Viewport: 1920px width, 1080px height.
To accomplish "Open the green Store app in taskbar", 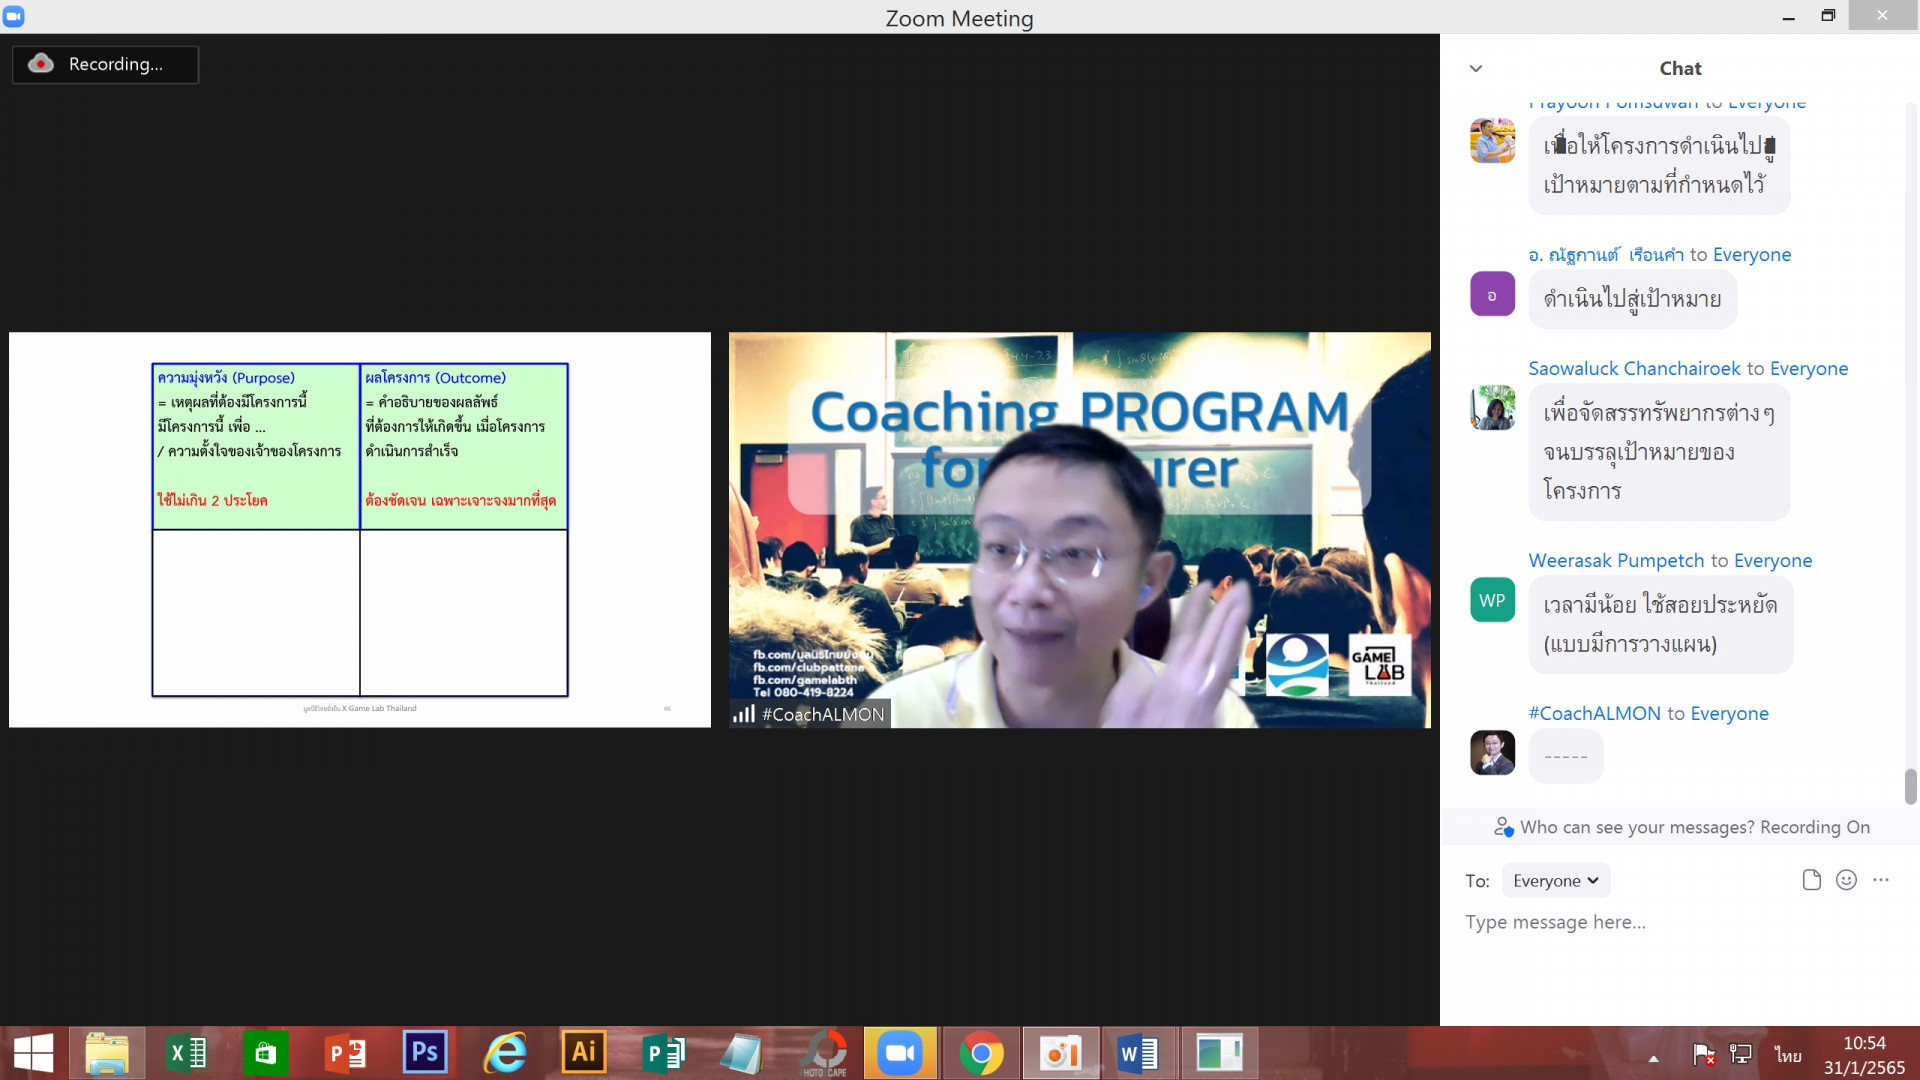I will pos(265,1053).
